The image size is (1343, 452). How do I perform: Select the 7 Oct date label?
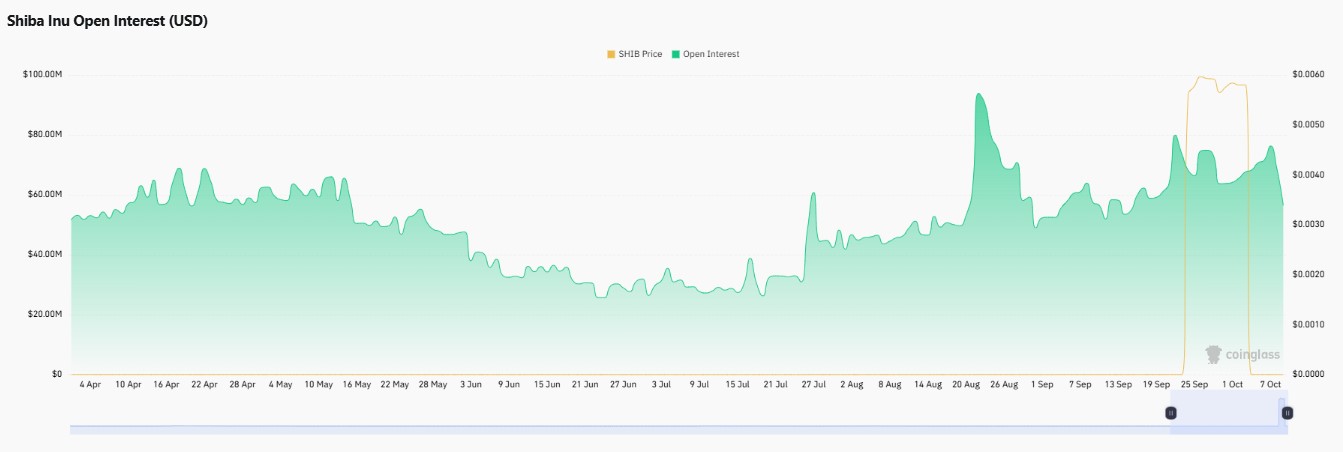point(1270,384)
